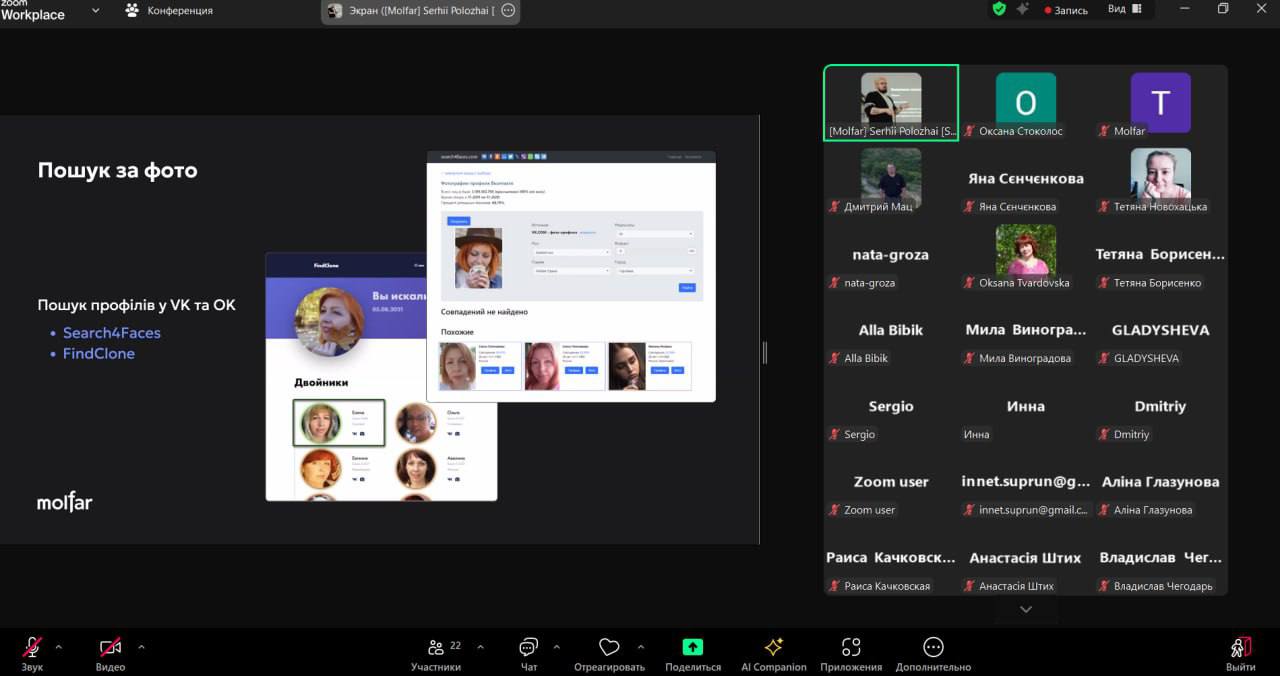Open the Приложения apps menu
The width and height of the screenshot is (1280, 676).
(851, 653)
